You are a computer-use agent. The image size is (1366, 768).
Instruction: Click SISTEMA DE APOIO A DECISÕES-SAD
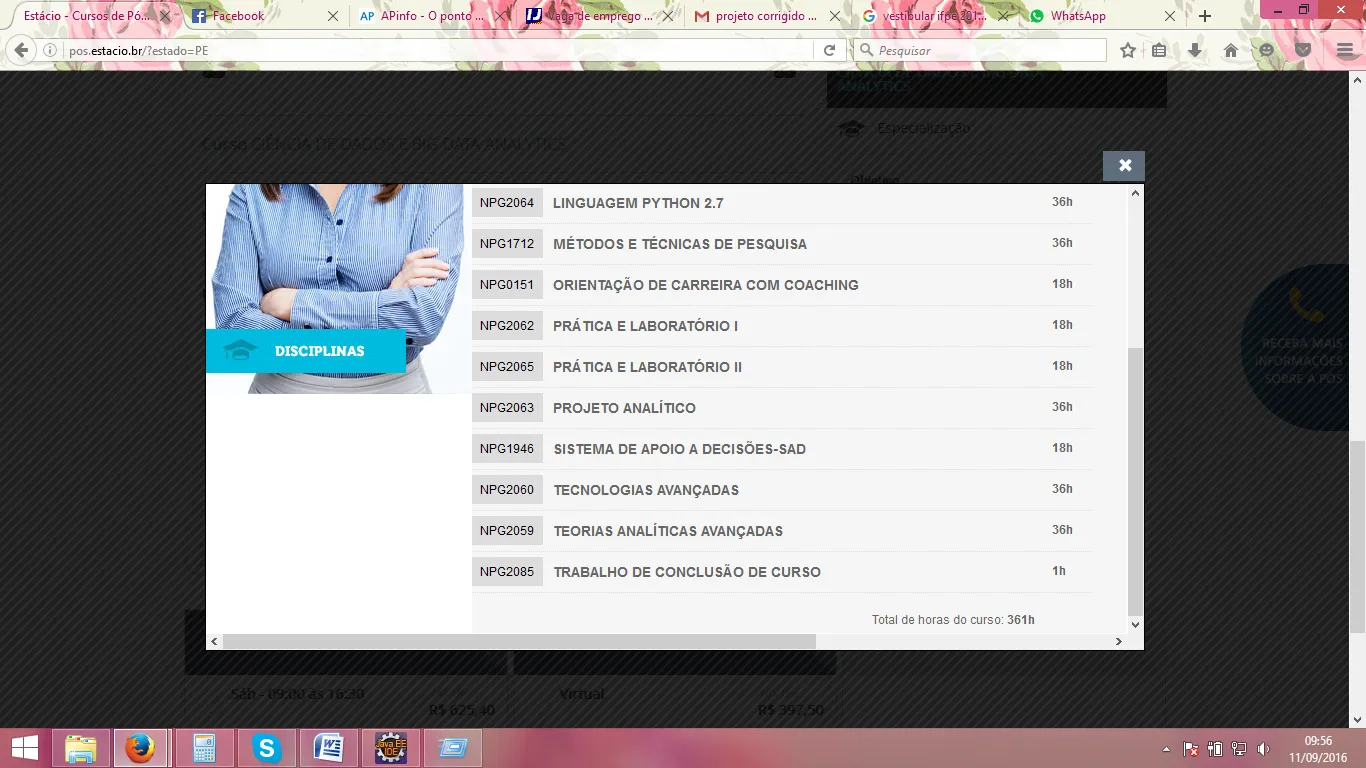(680, 449)
